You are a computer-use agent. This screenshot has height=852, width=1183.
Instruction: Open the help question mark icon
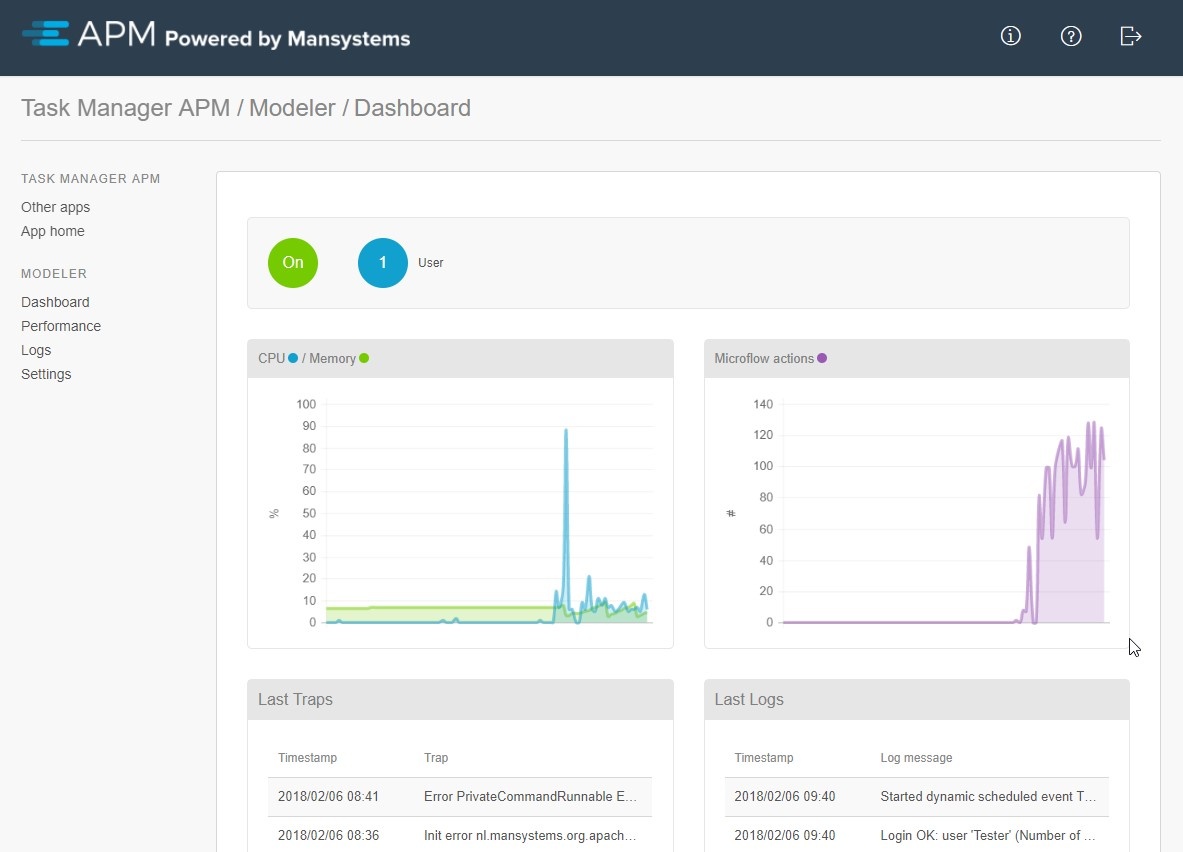click(1071, 35)
